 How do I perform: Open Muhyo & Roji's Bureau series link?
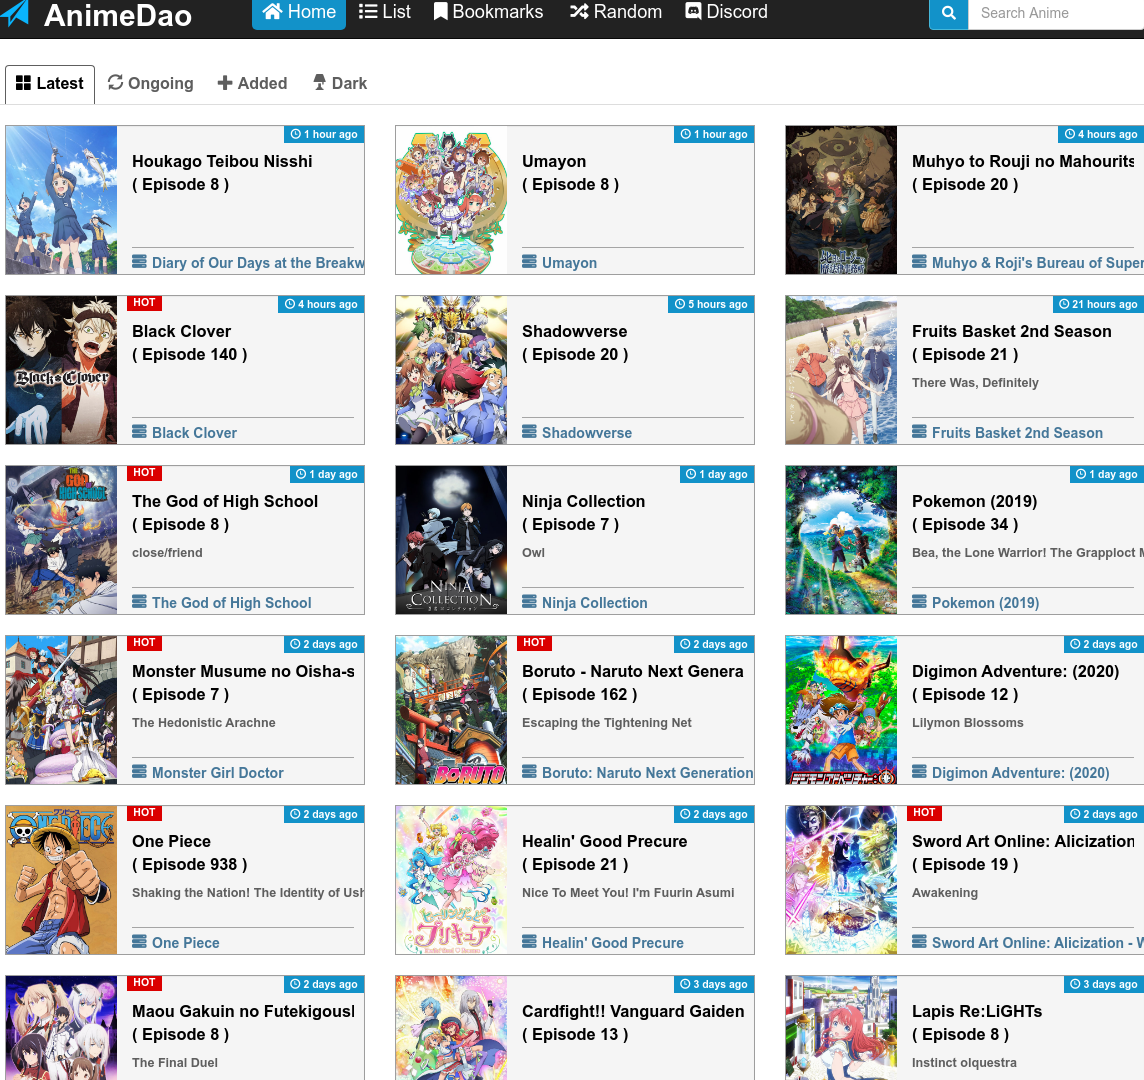point(1037,263)
